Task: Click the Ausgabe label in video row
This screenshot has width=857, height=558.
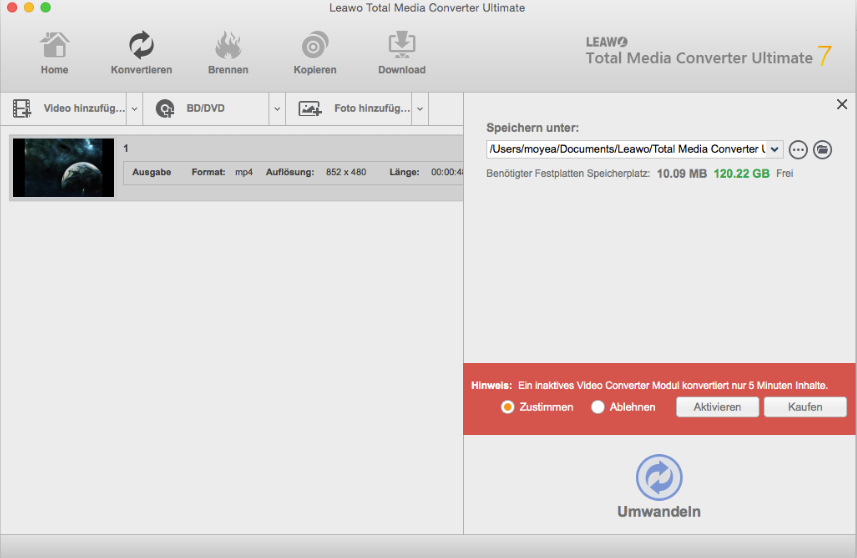Action: pos(151,172)
